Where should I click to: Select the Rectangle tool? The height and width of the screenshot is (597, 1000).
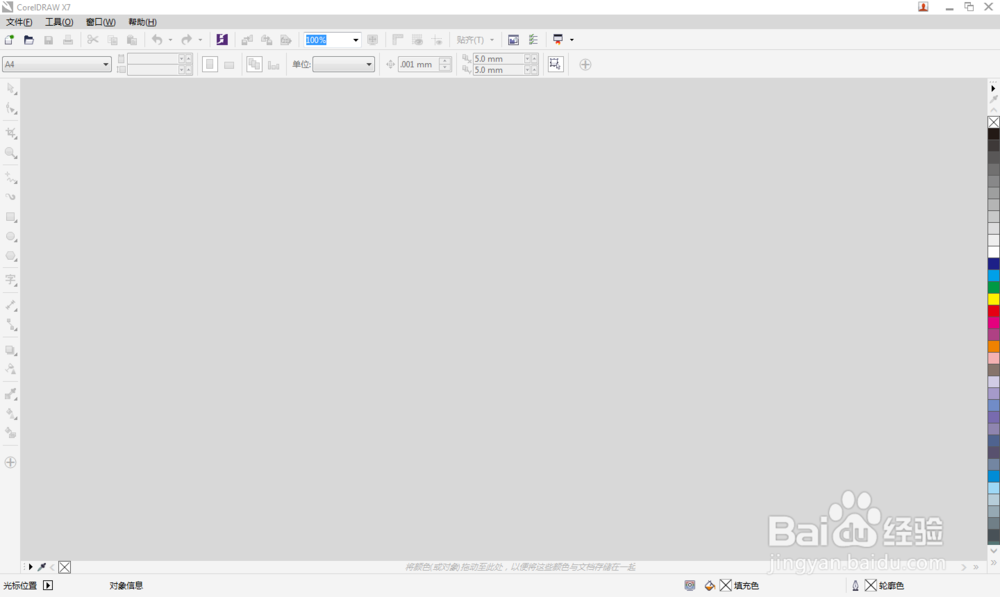(x=12, y=217)
